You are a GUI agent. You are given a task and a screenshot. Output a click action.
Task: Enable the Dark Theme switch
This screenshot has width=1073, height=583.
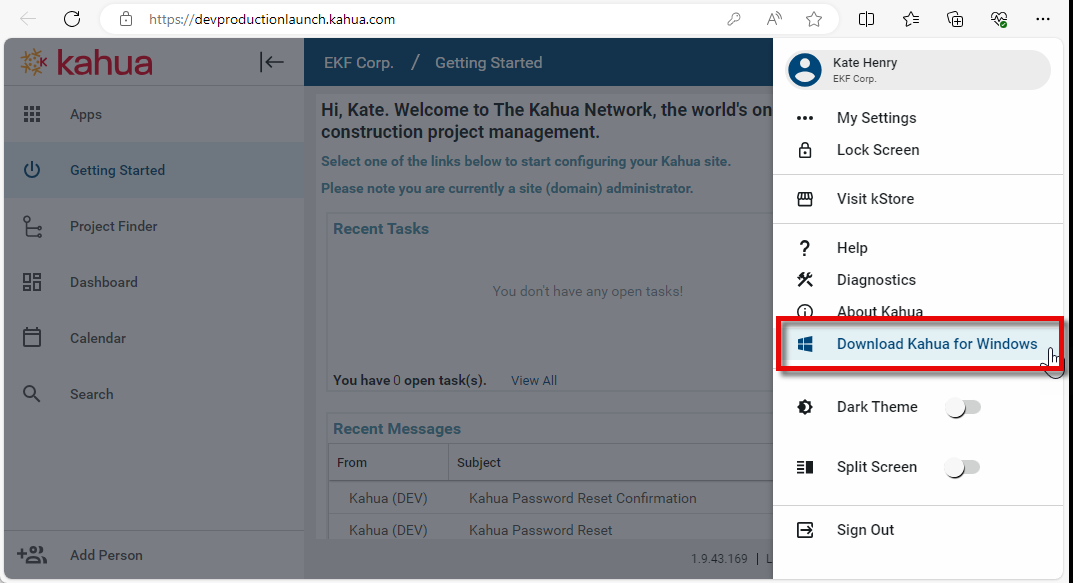(x=964, y=407)
